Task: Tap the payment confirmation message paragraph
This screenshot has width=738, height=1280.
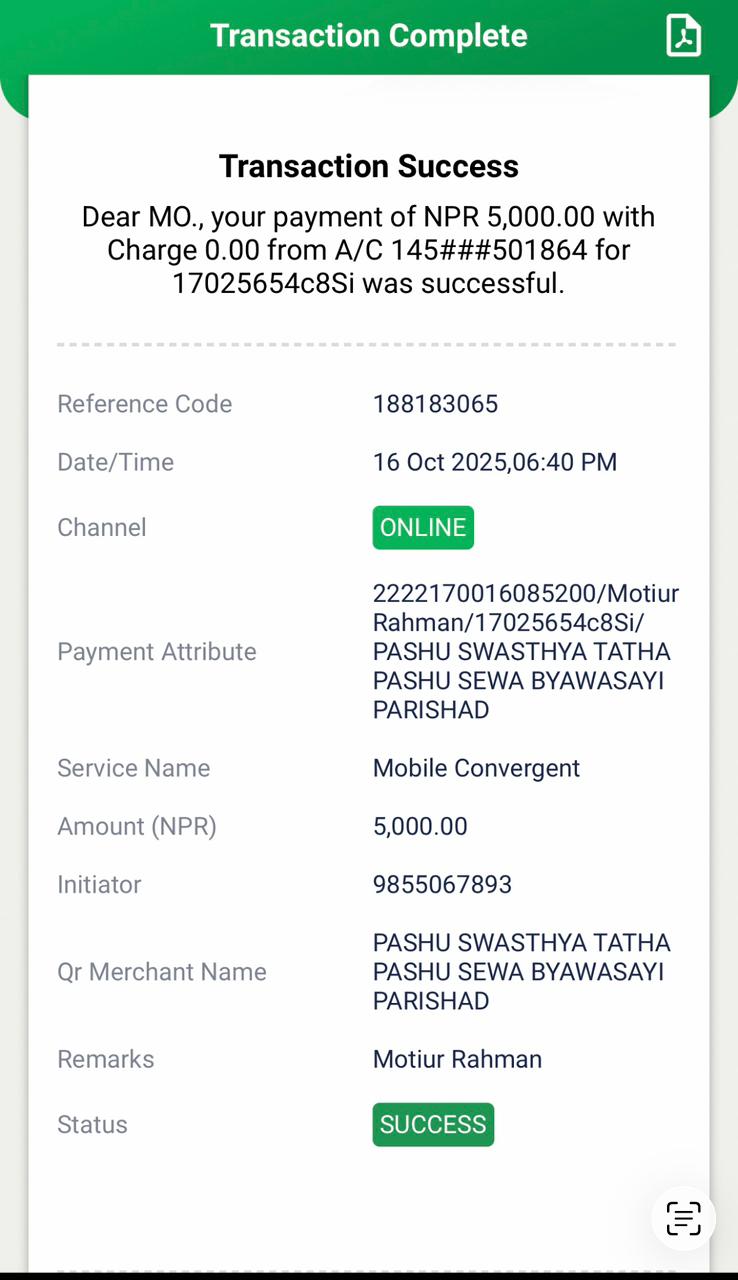Action: [369, 250]
